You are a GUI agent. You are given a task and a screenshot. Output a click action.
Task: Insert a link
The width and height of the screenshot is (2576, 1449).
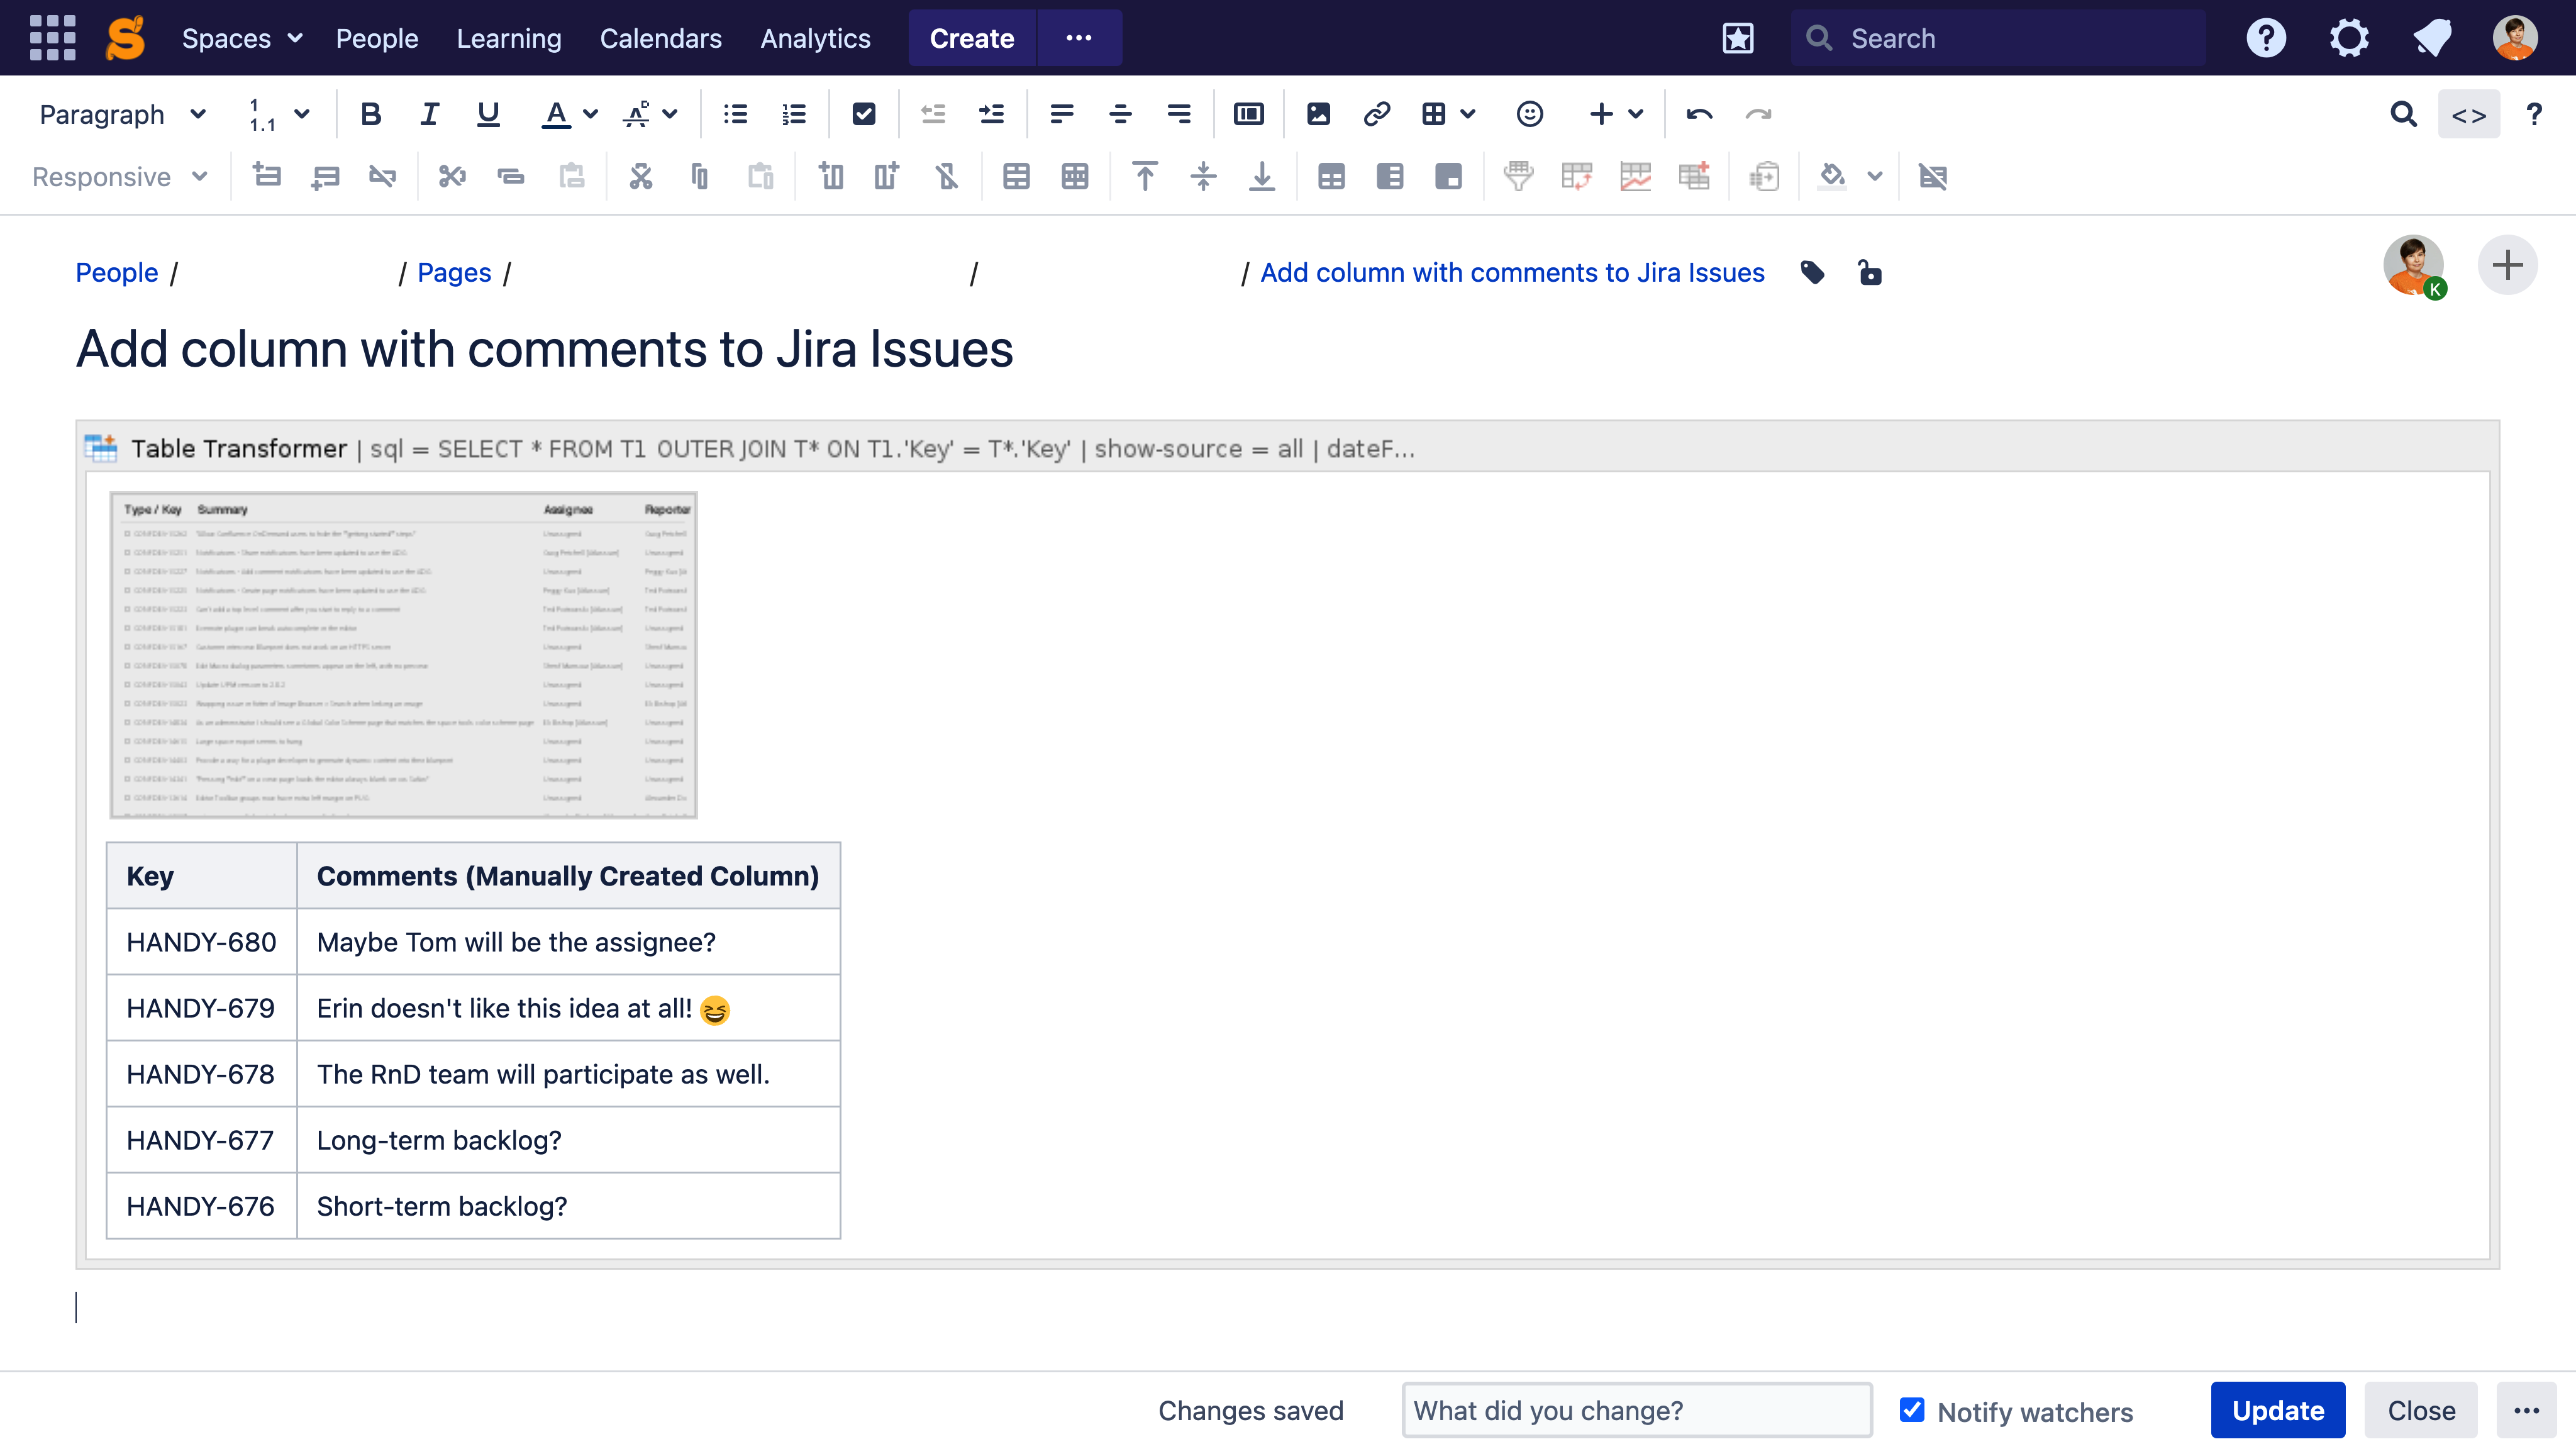(1377, 114)
